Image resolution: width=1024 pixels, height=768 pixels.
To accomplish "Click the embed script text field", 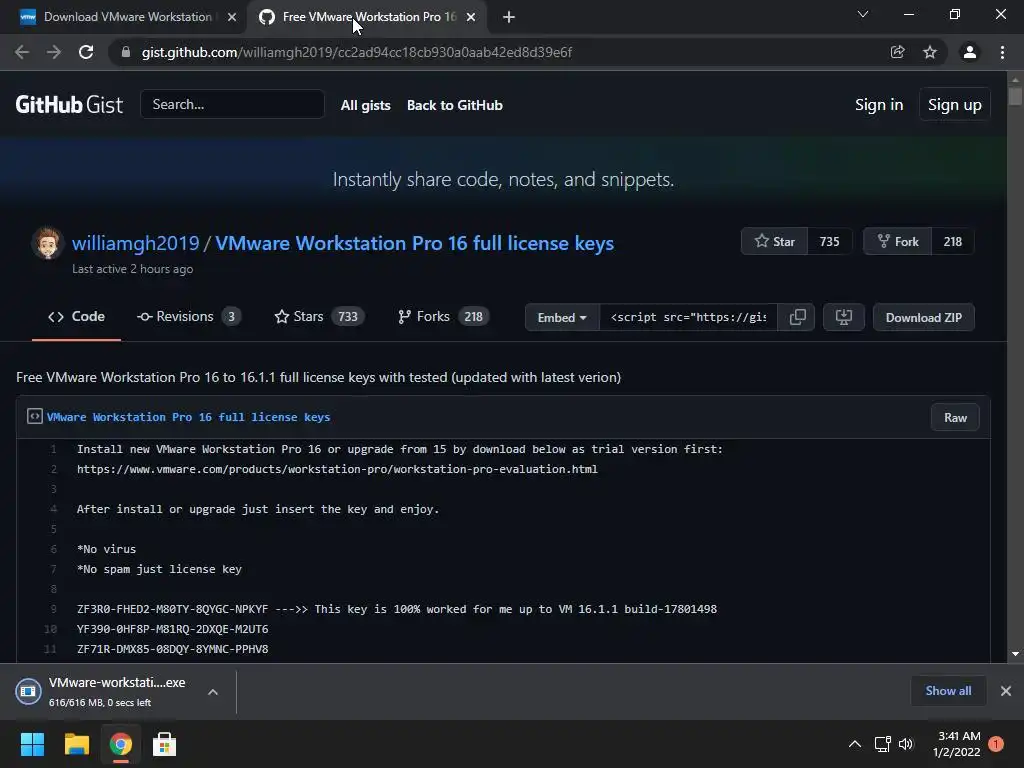I will [x=688, y=317].
